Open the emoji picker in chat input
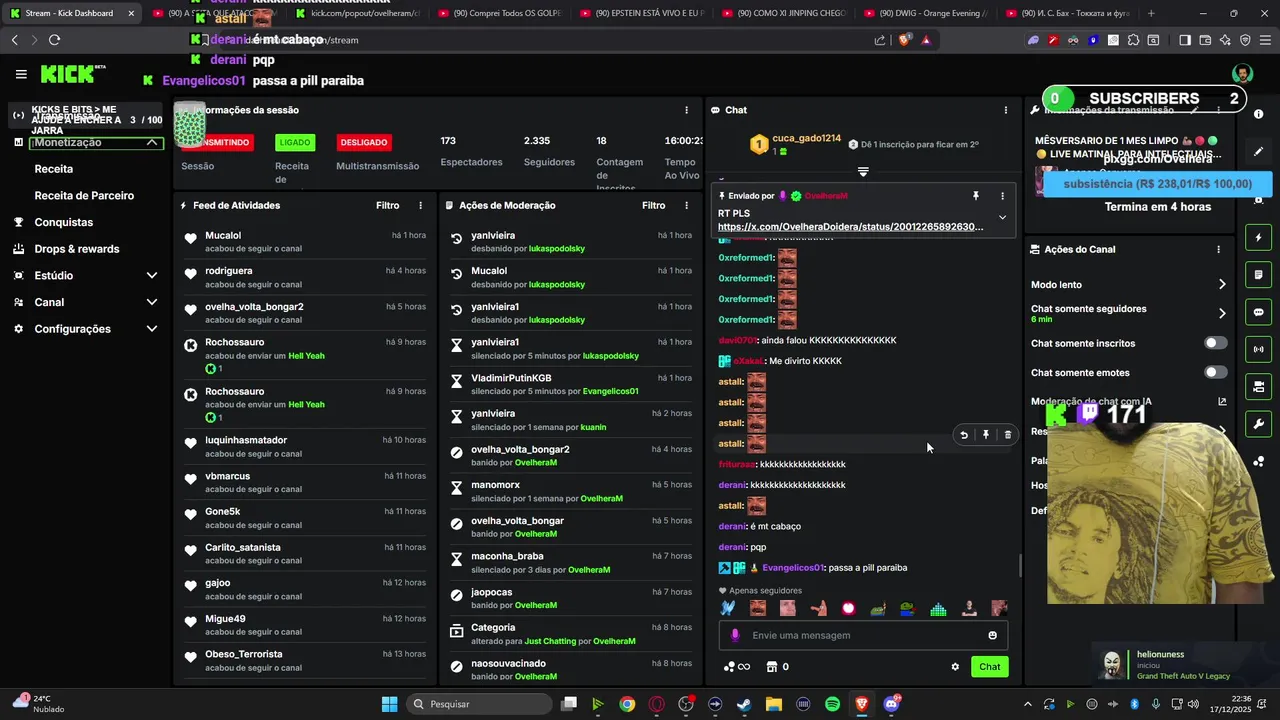The height and width of the screenshot is (720, 1280). (x=992, y=635)
